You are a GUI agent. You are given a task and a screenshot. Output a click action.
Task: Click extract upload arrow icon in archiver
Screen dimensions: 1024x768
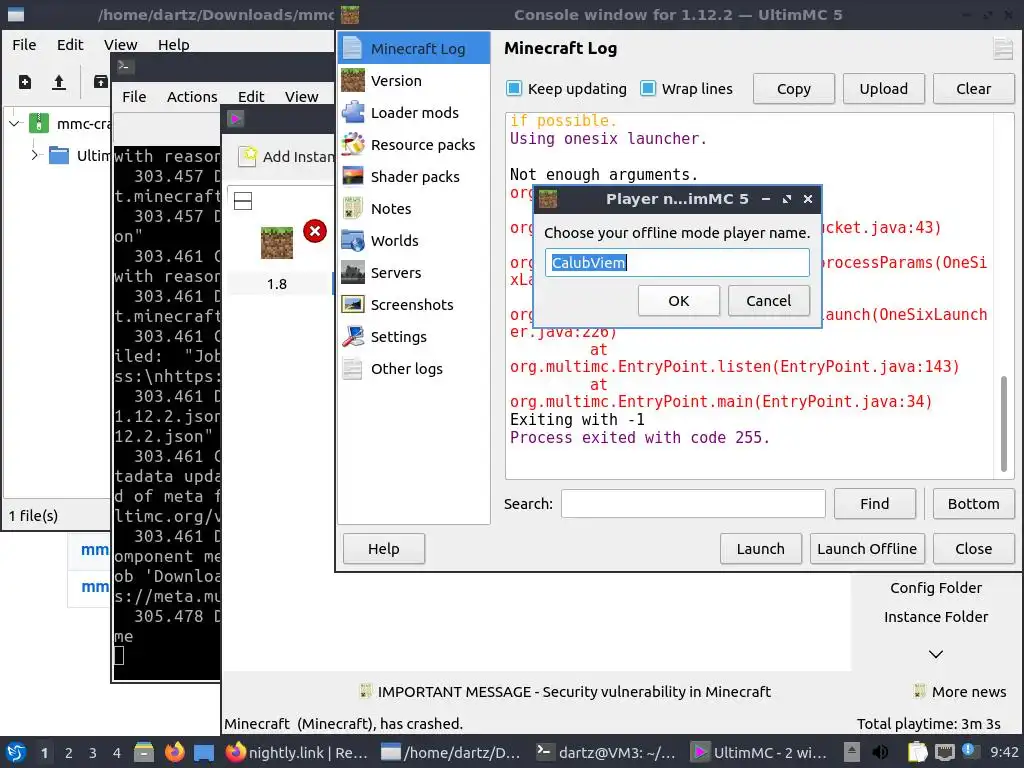pos(59,82)
